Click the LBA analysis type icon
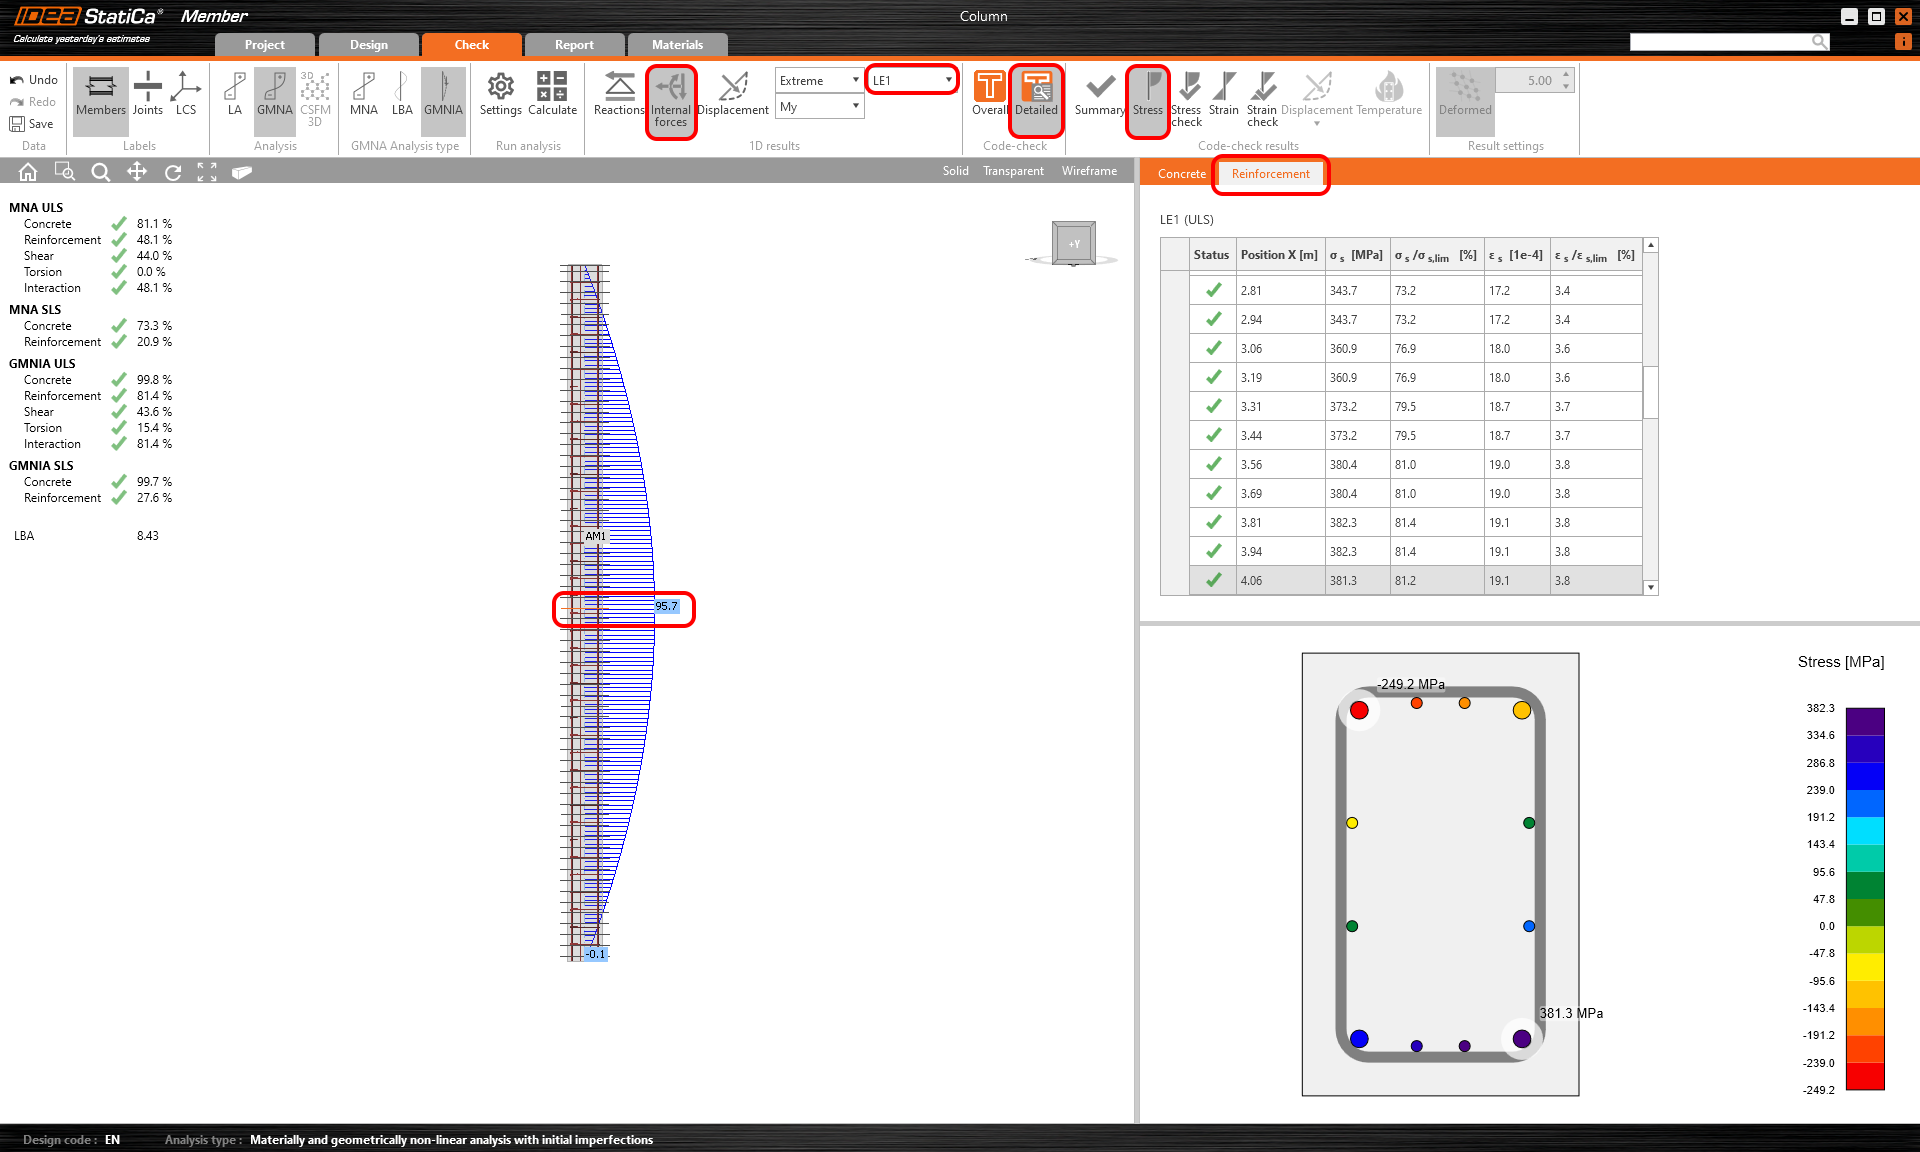 402,94
